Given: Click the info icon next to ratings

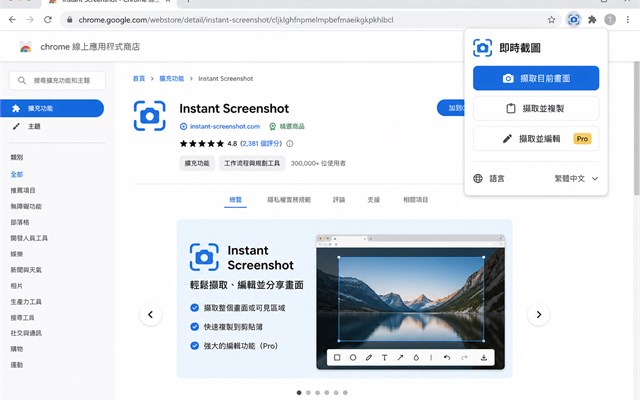Looking at the screenshot, I should click(x=289, y=144).
